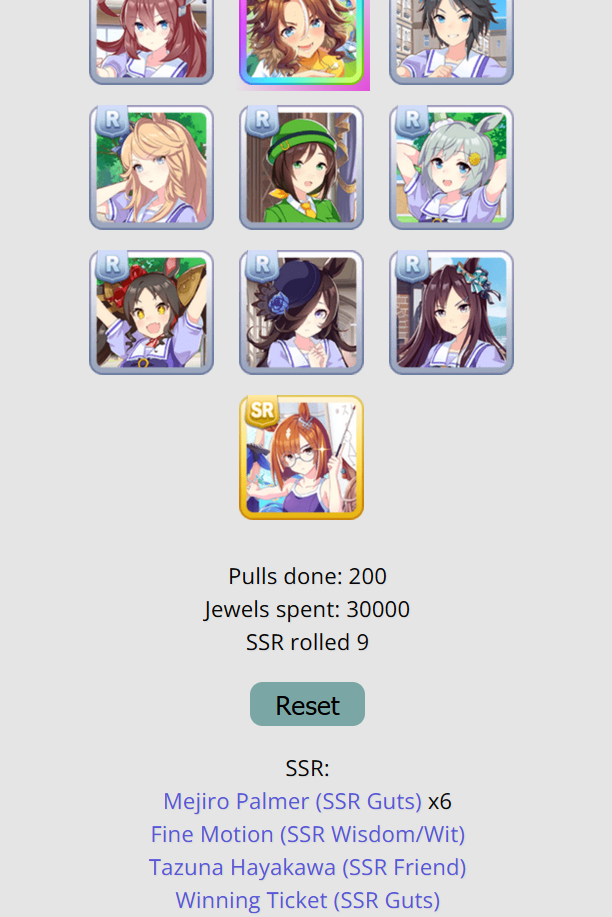Open Fine Motion (SSR Wisdom/Wit) link
The width and height of the screenshot is (612, 917).
(308, 835)
